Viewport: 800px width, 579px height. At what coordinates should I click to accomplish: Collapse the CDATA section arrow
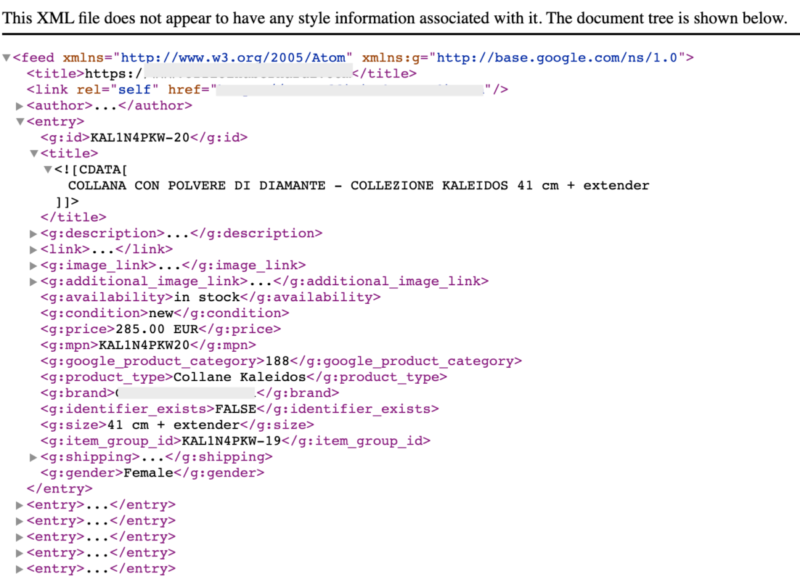[x=47, y=170]
